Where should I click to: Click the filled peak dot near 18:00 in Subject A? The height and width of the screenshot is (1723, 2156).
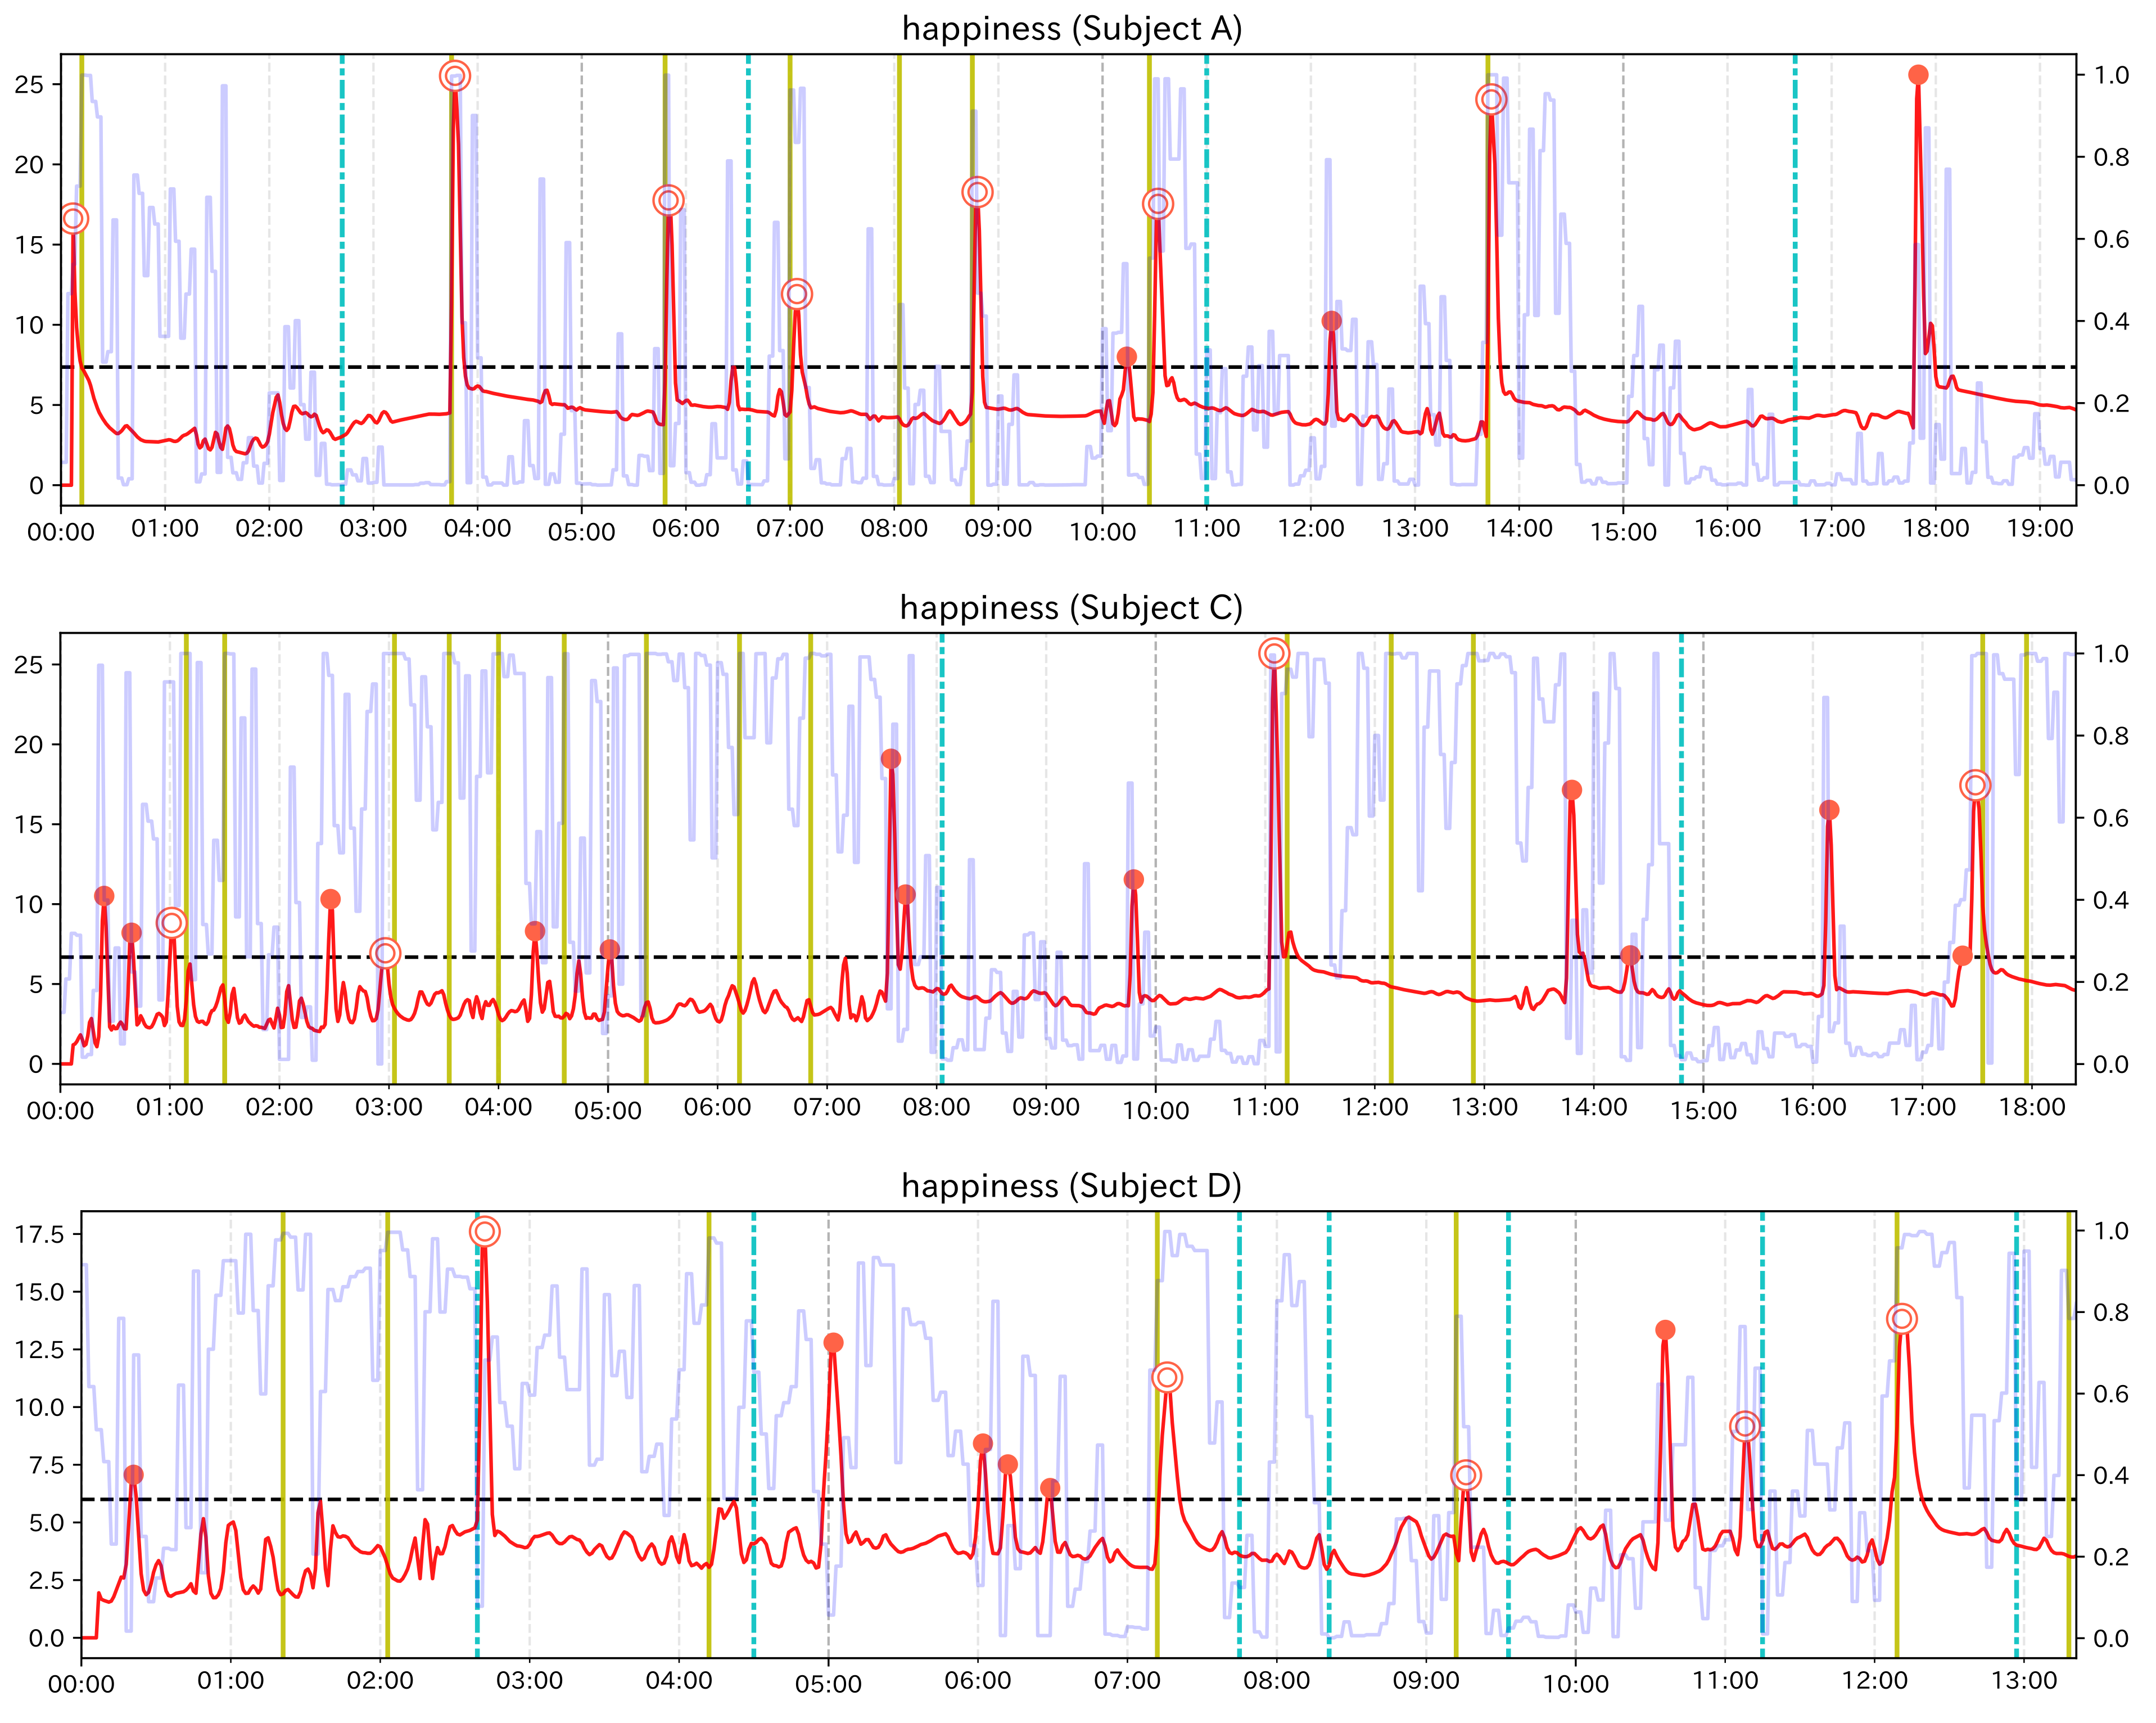pos(1918,75)
